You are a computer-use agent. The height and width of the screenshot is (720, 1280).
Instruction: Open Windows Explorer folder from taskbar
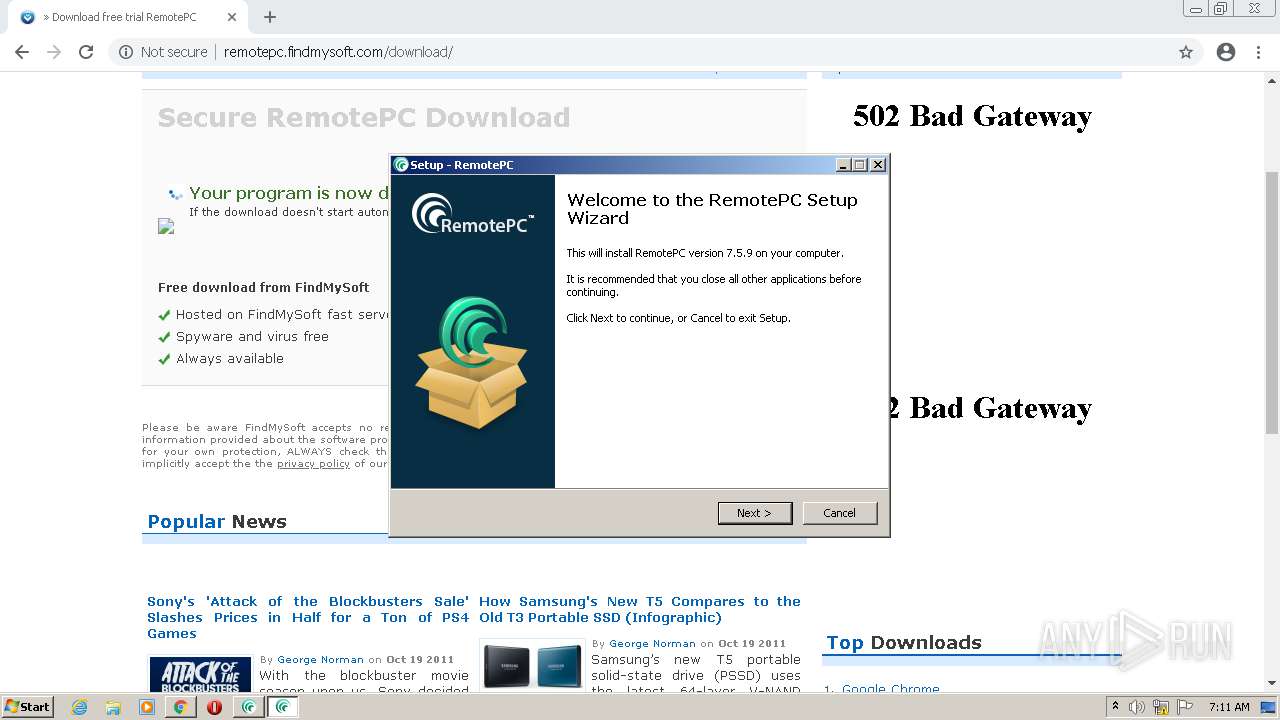(113, 707)
